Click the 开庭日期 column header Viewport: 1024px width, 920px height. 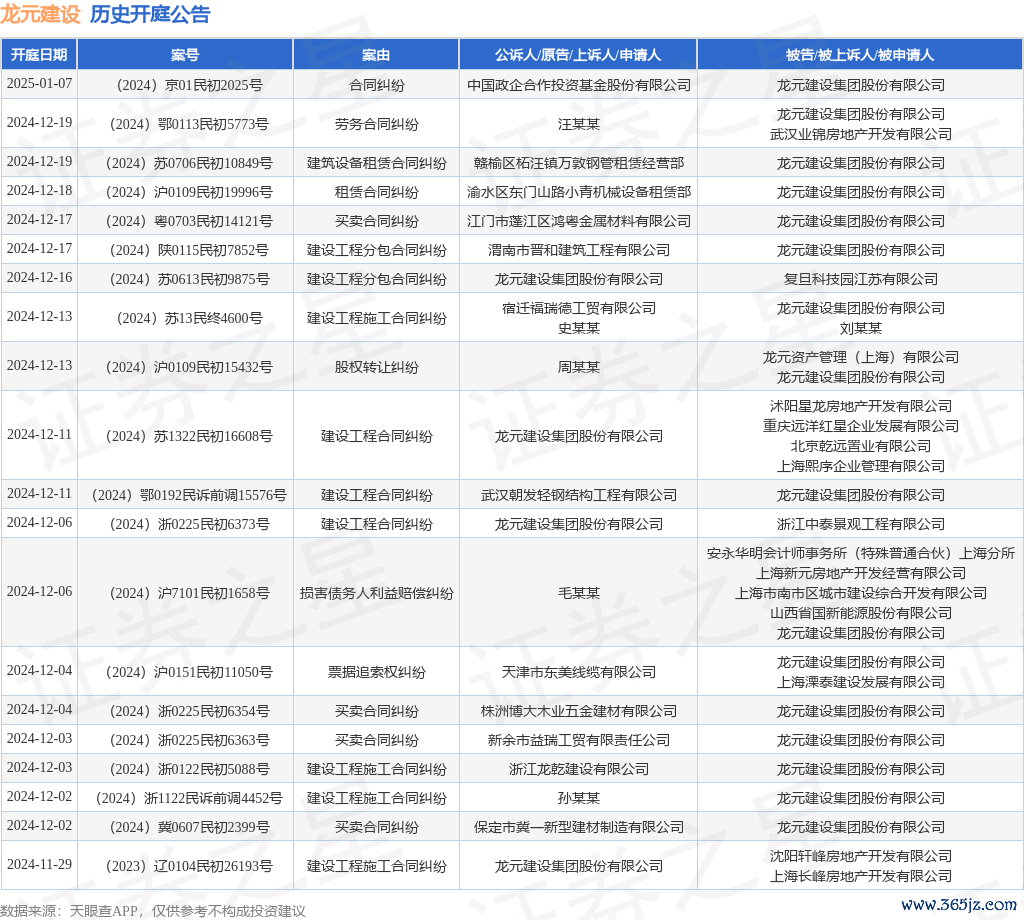click(39, 55)
